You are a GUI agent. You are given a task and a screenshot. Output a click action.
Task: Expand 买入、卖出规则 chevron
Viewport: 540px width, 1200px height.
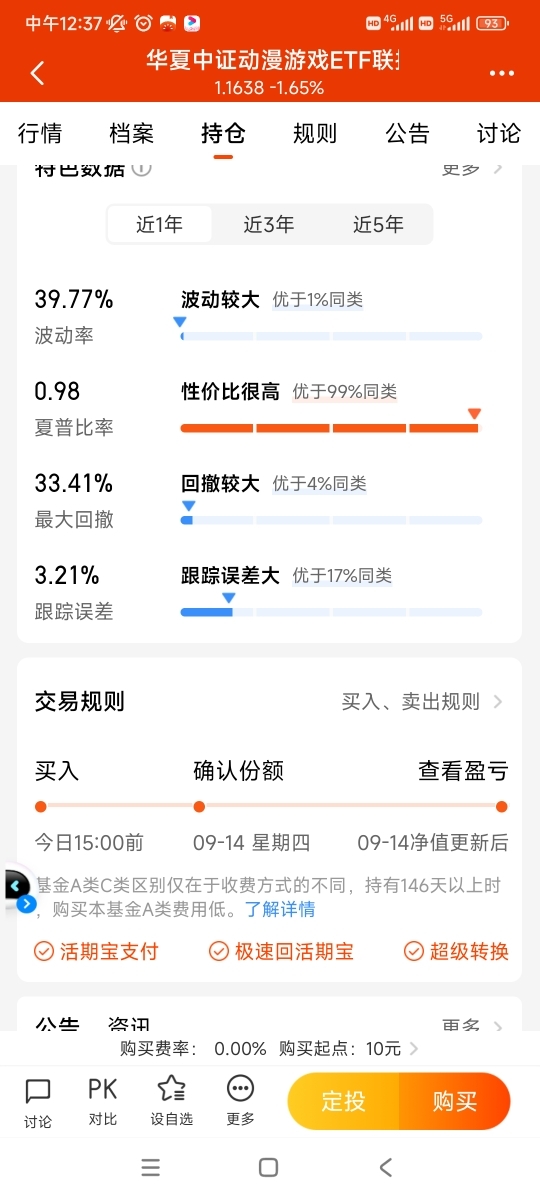[x=498, y=702]
